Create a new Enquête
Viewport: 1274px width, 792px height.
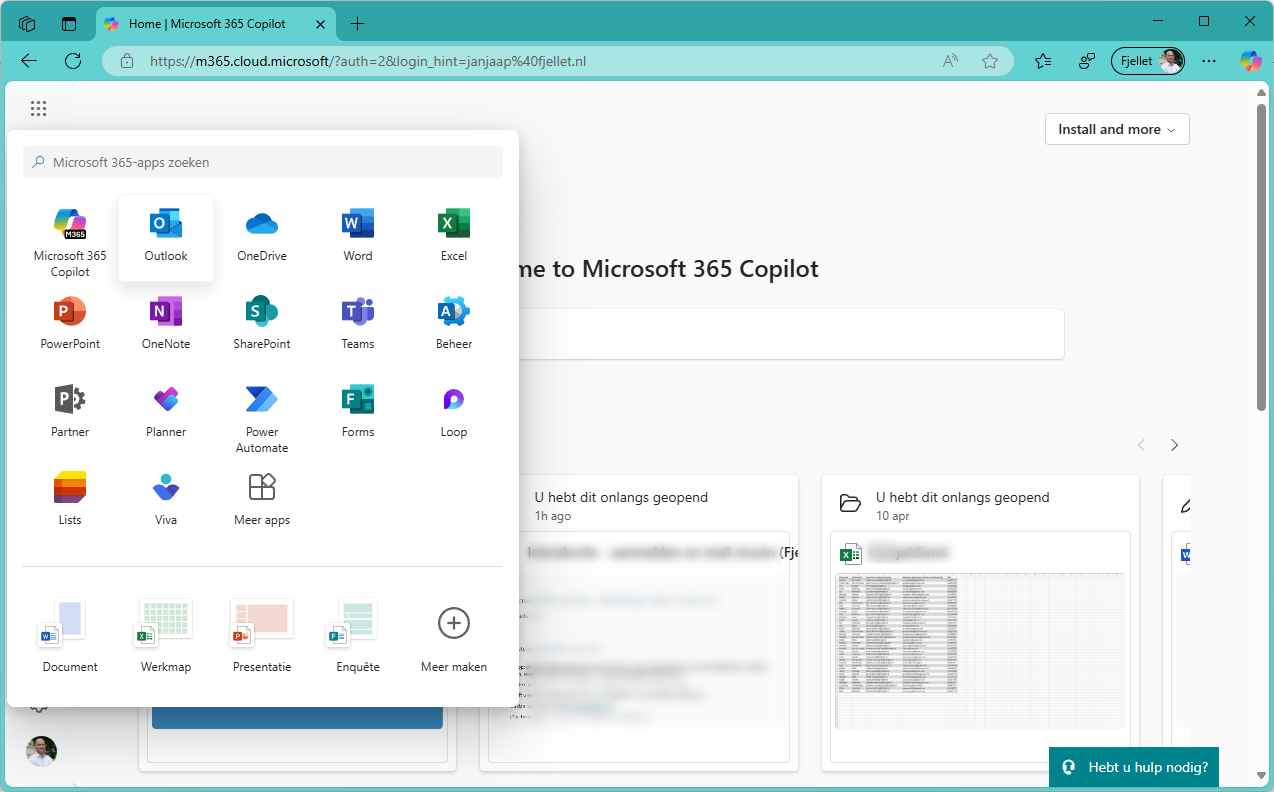358,636
